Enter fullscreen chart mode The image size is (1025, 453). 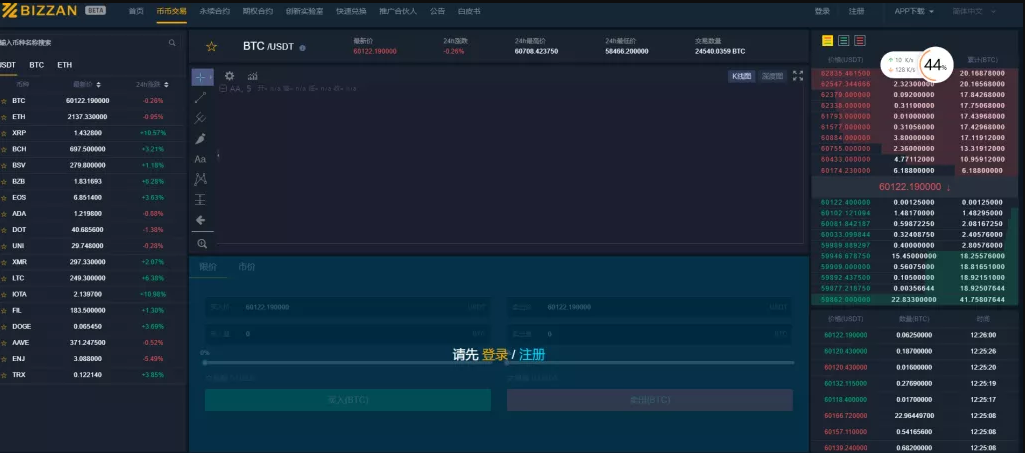click(798, 76)
